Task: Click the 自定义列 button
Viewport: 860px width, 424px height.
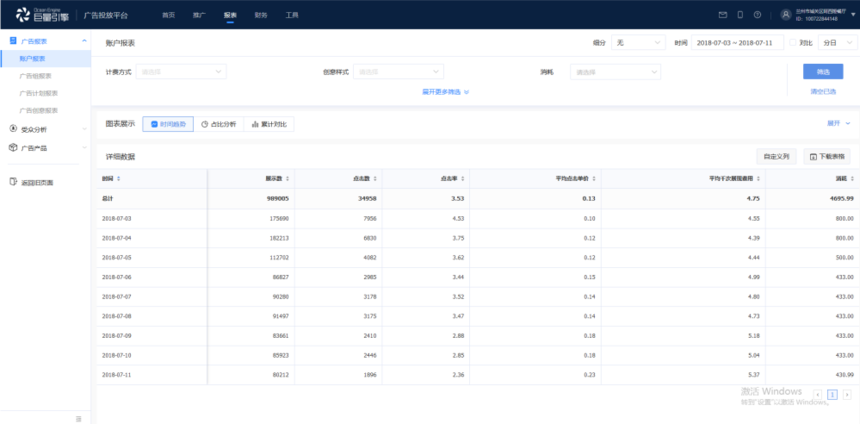Action: point(776,157)
